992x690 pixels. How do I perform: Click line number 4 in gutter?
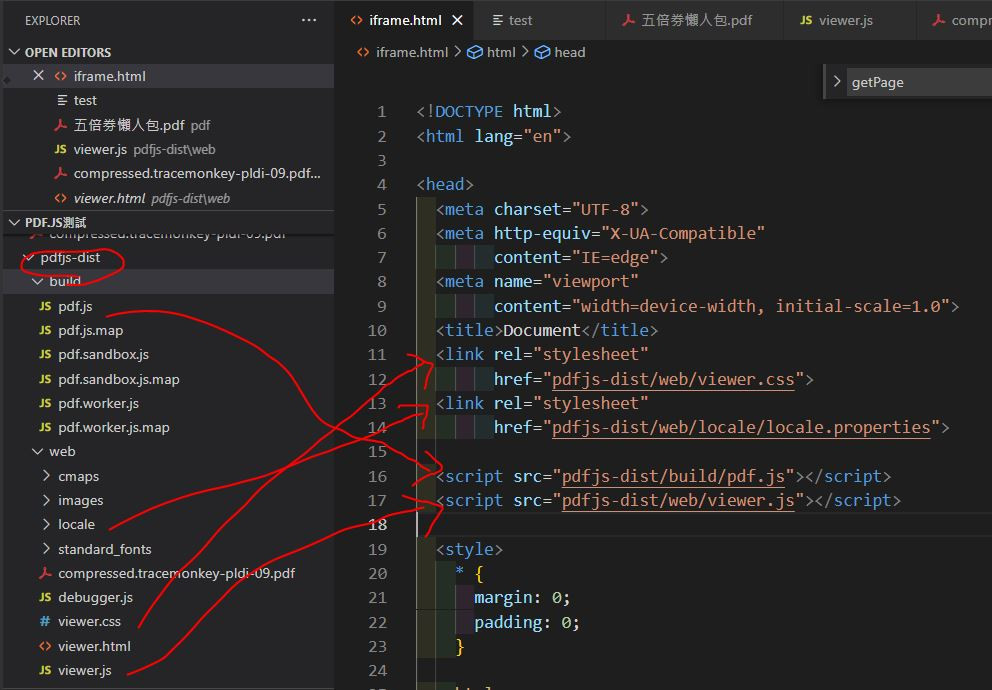click(381, 184)
